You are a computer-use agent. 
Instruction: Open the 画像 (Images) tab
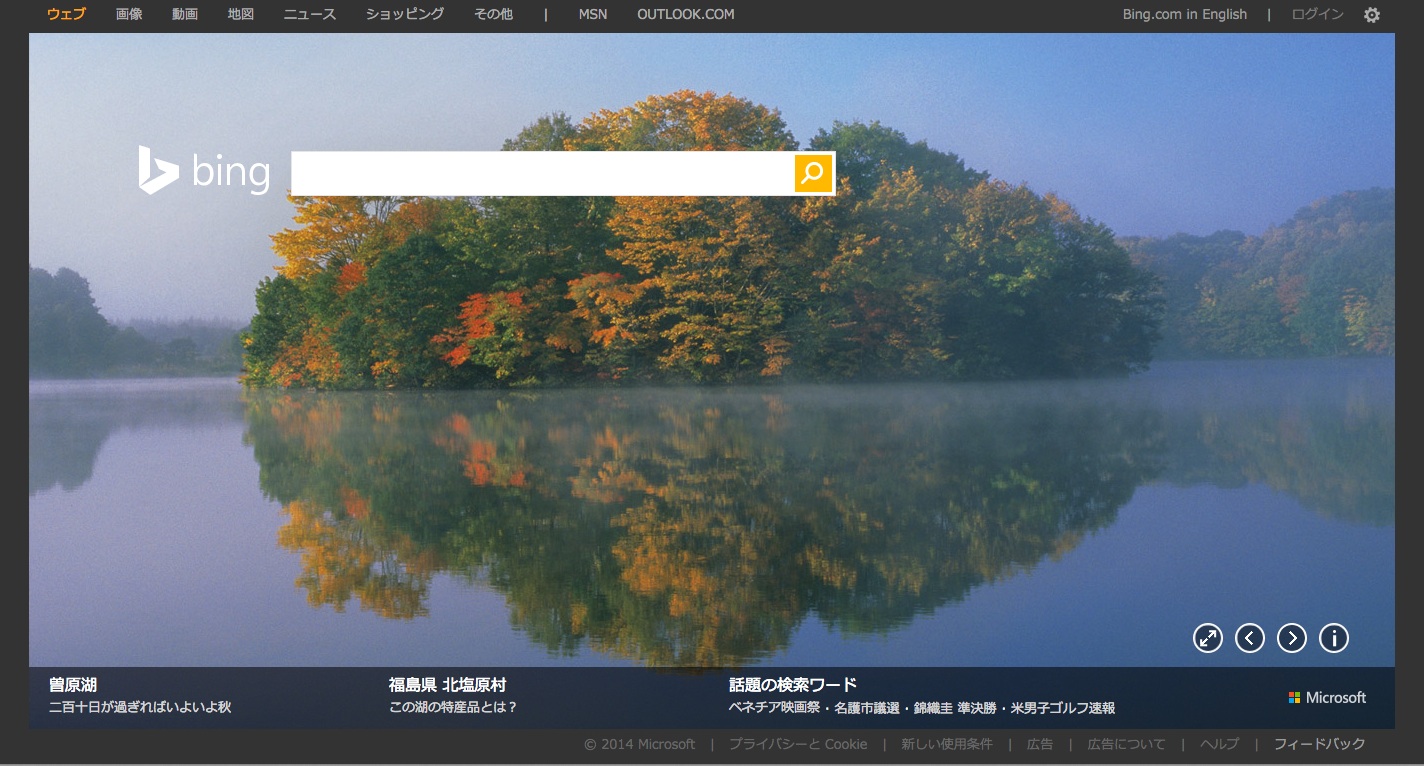129,14
